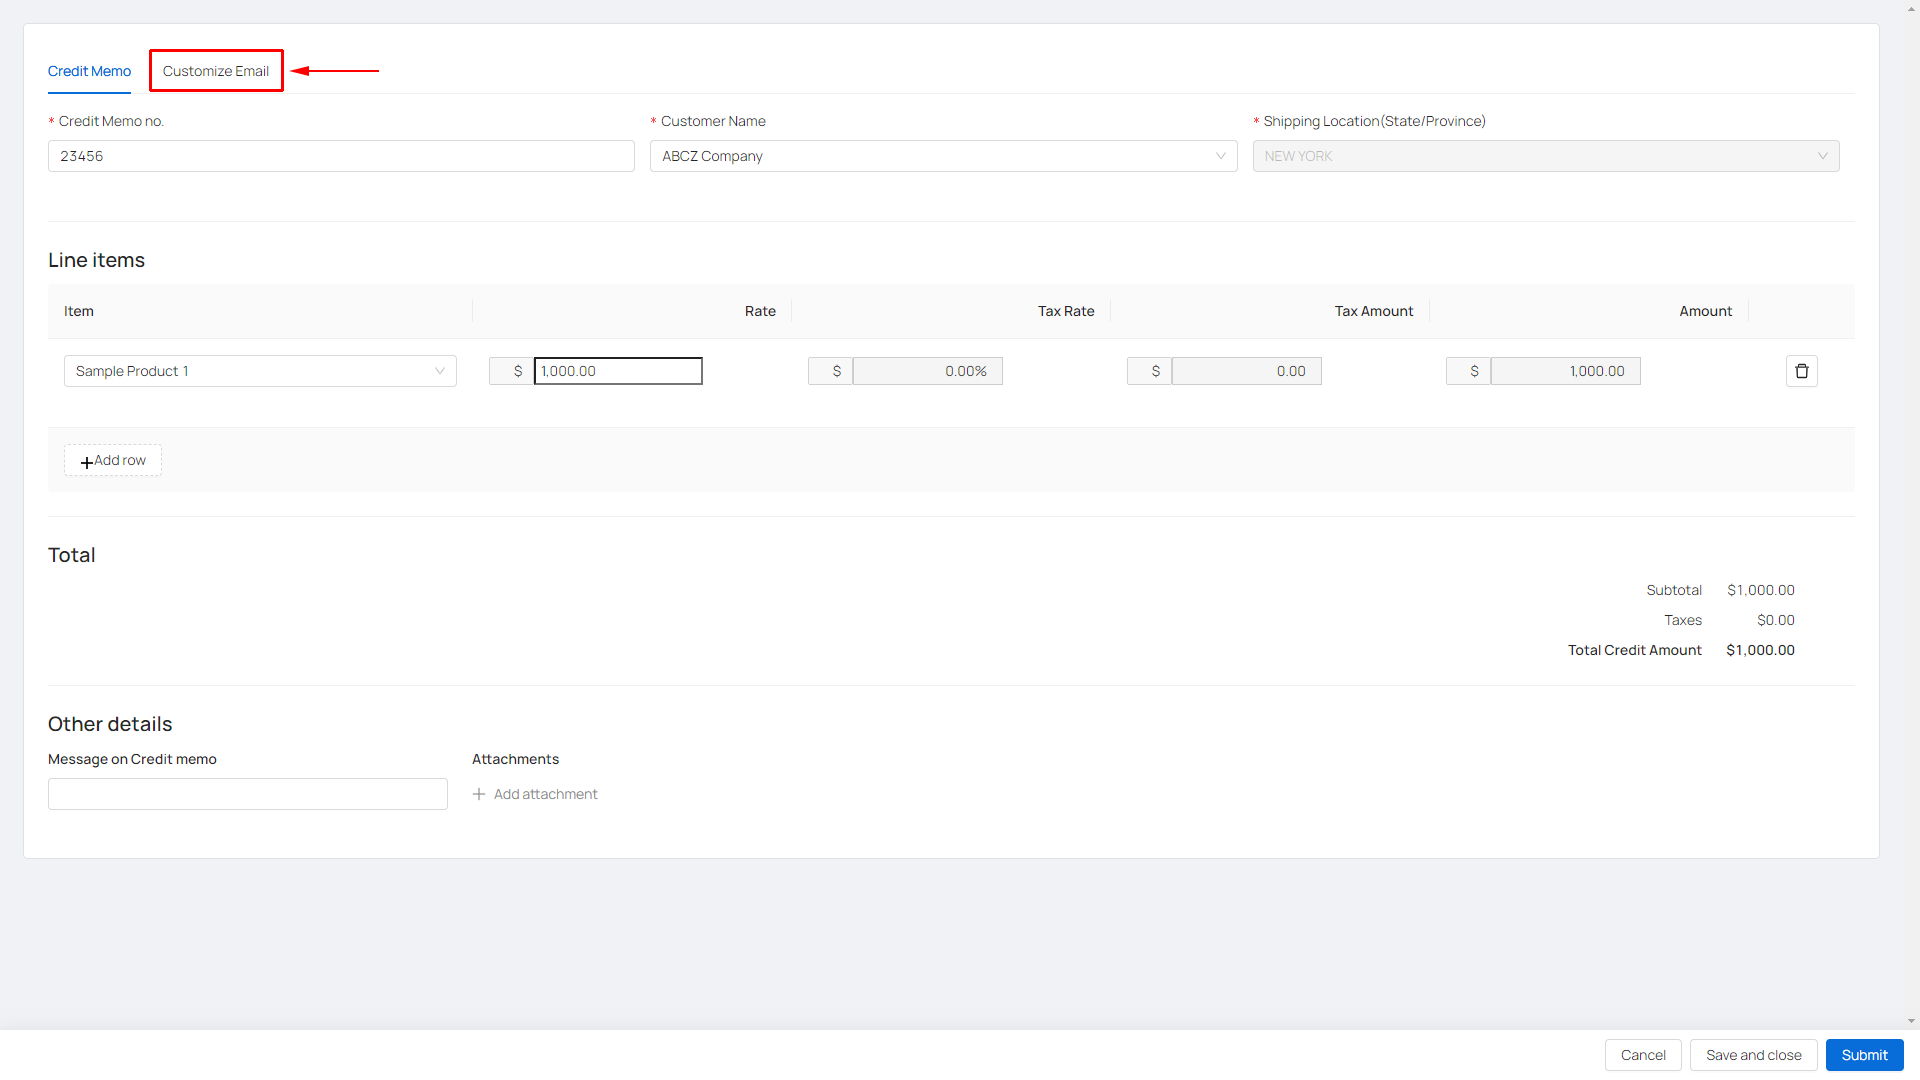1920x1080 pixels.
Task: Click the scroll down arrow at page edge
Action: pyautogui.click(x=1911, y=1021)
